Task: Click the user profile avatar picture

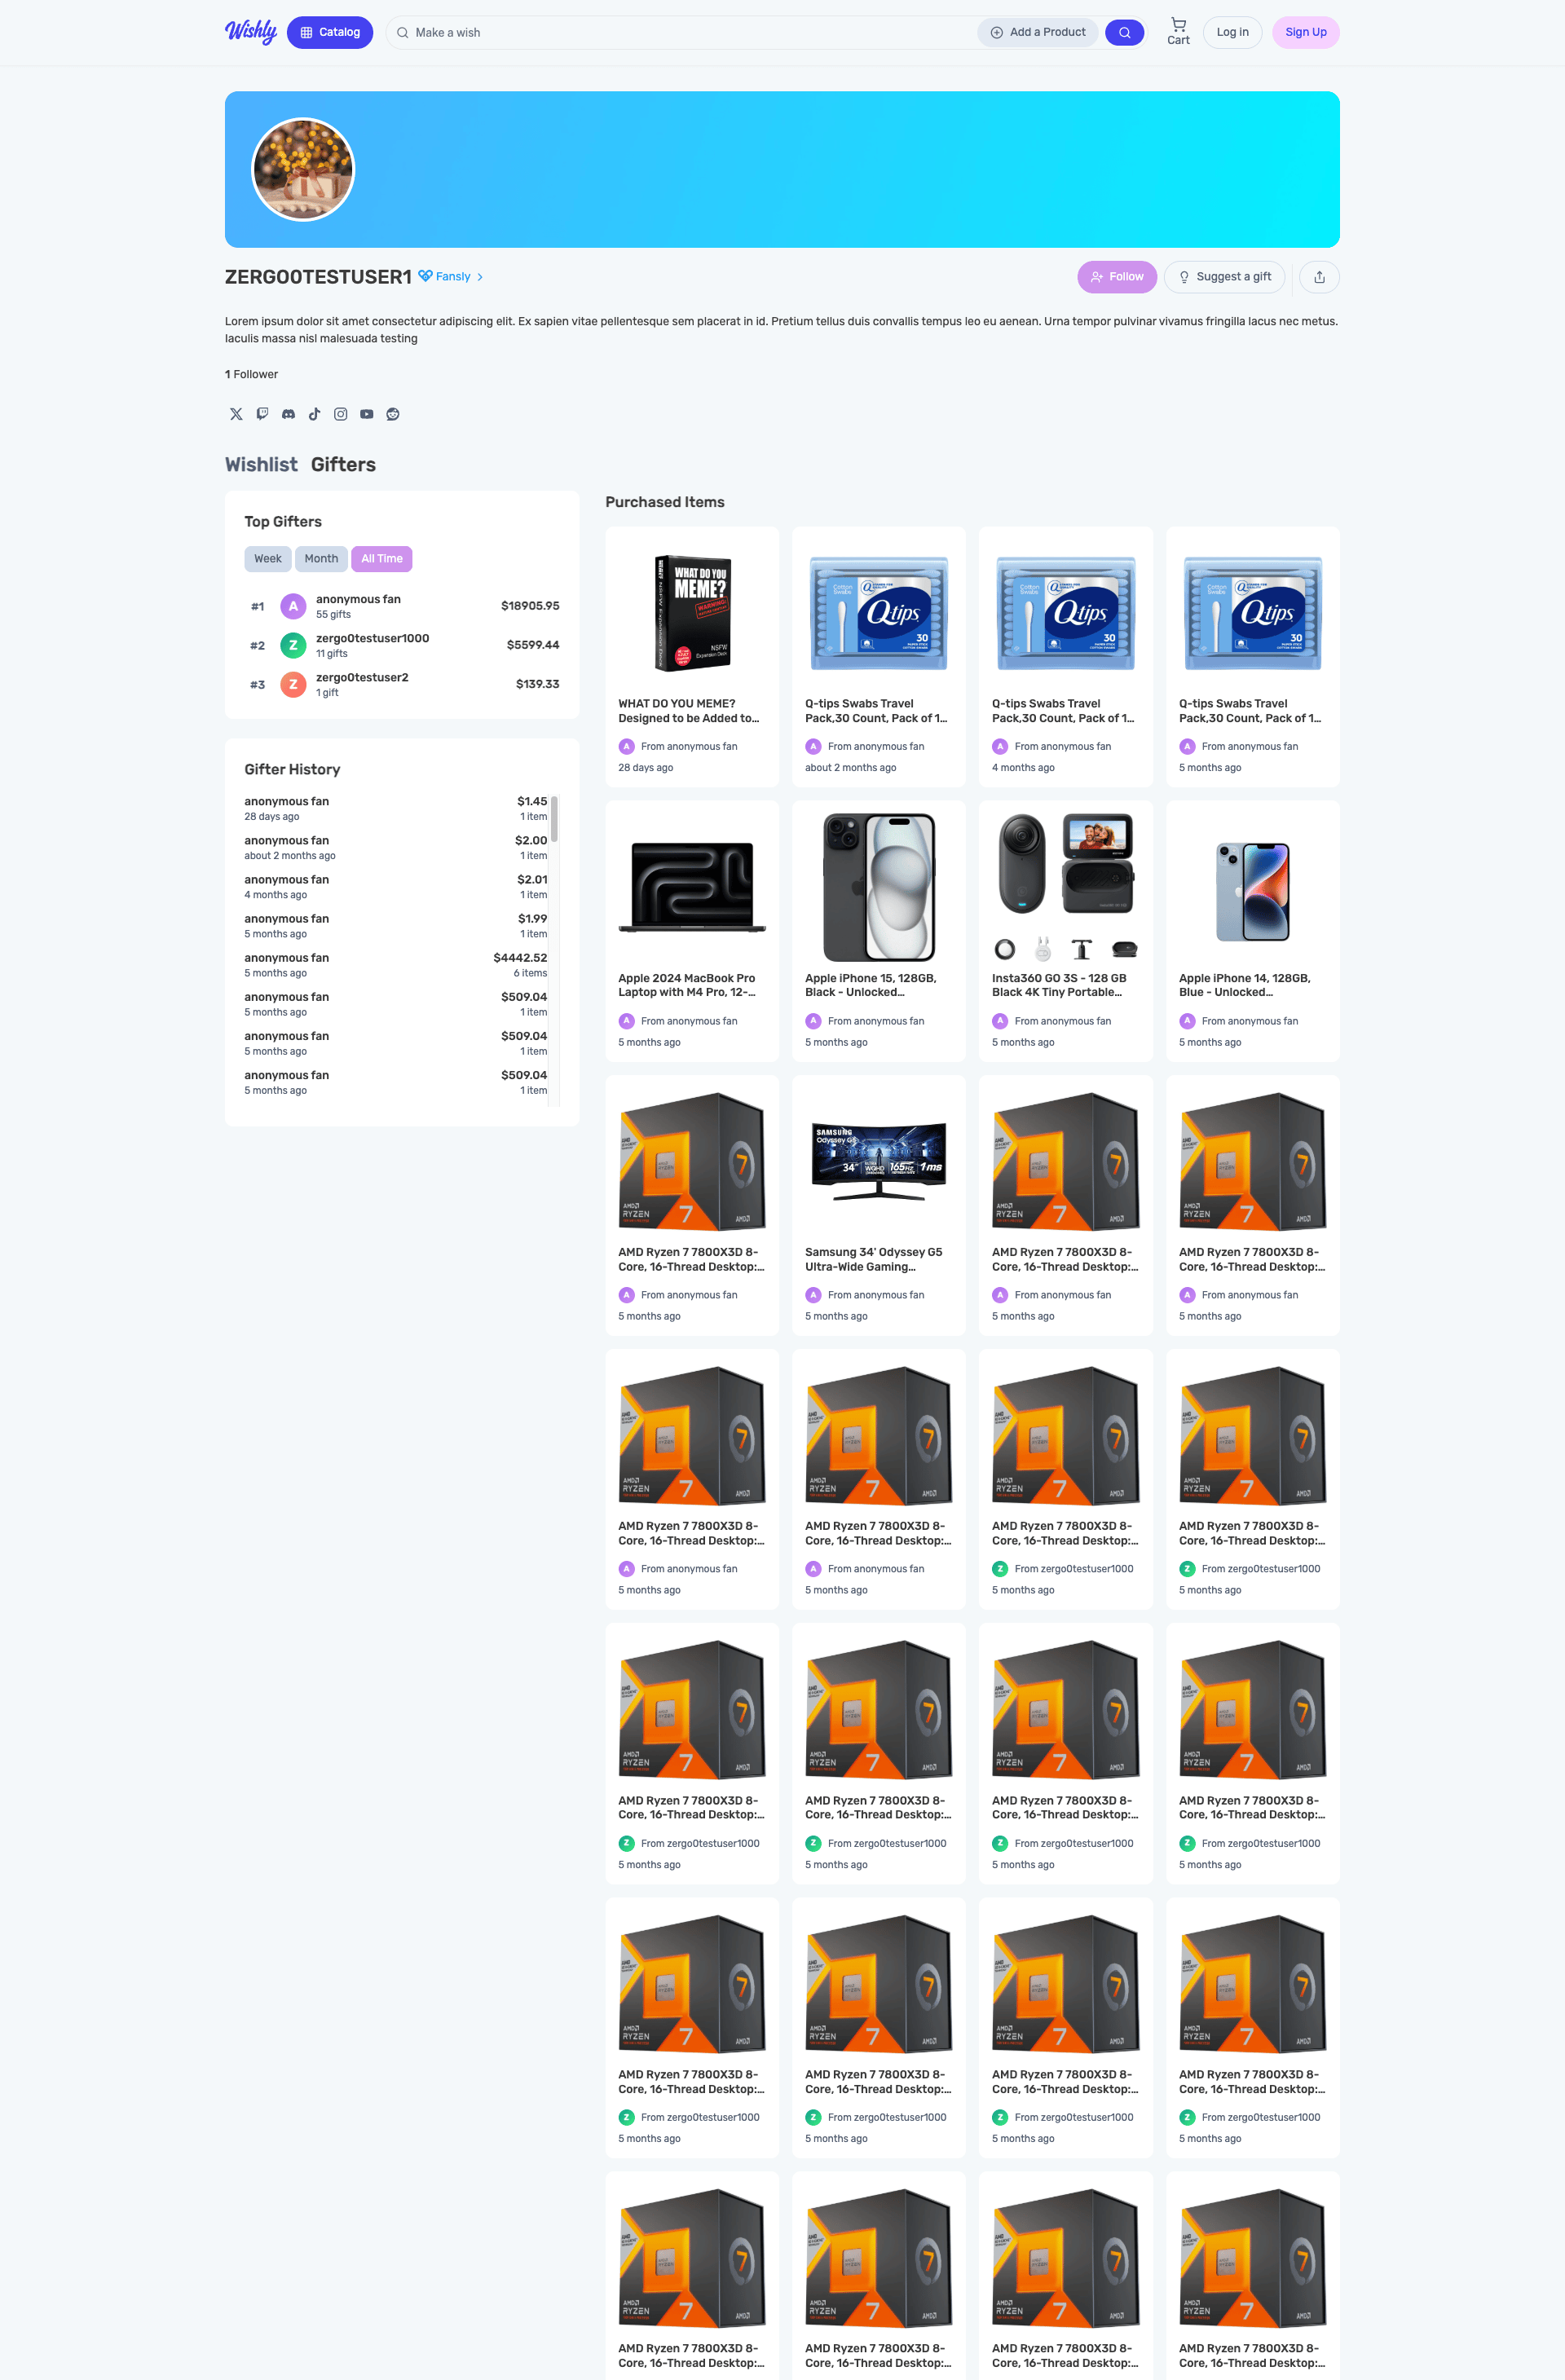Action: click(x=303, y=169)
